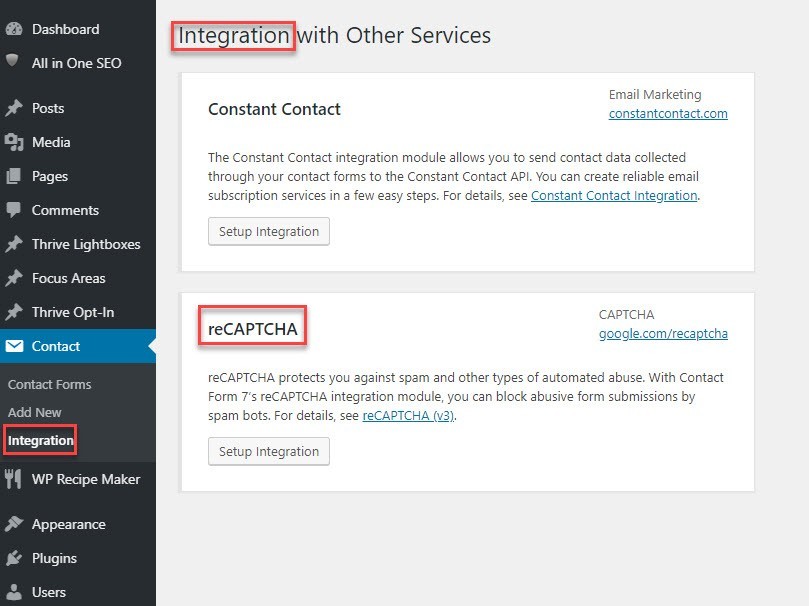
Task: Open the All in One SEO menu
Action: click(77, 63)
